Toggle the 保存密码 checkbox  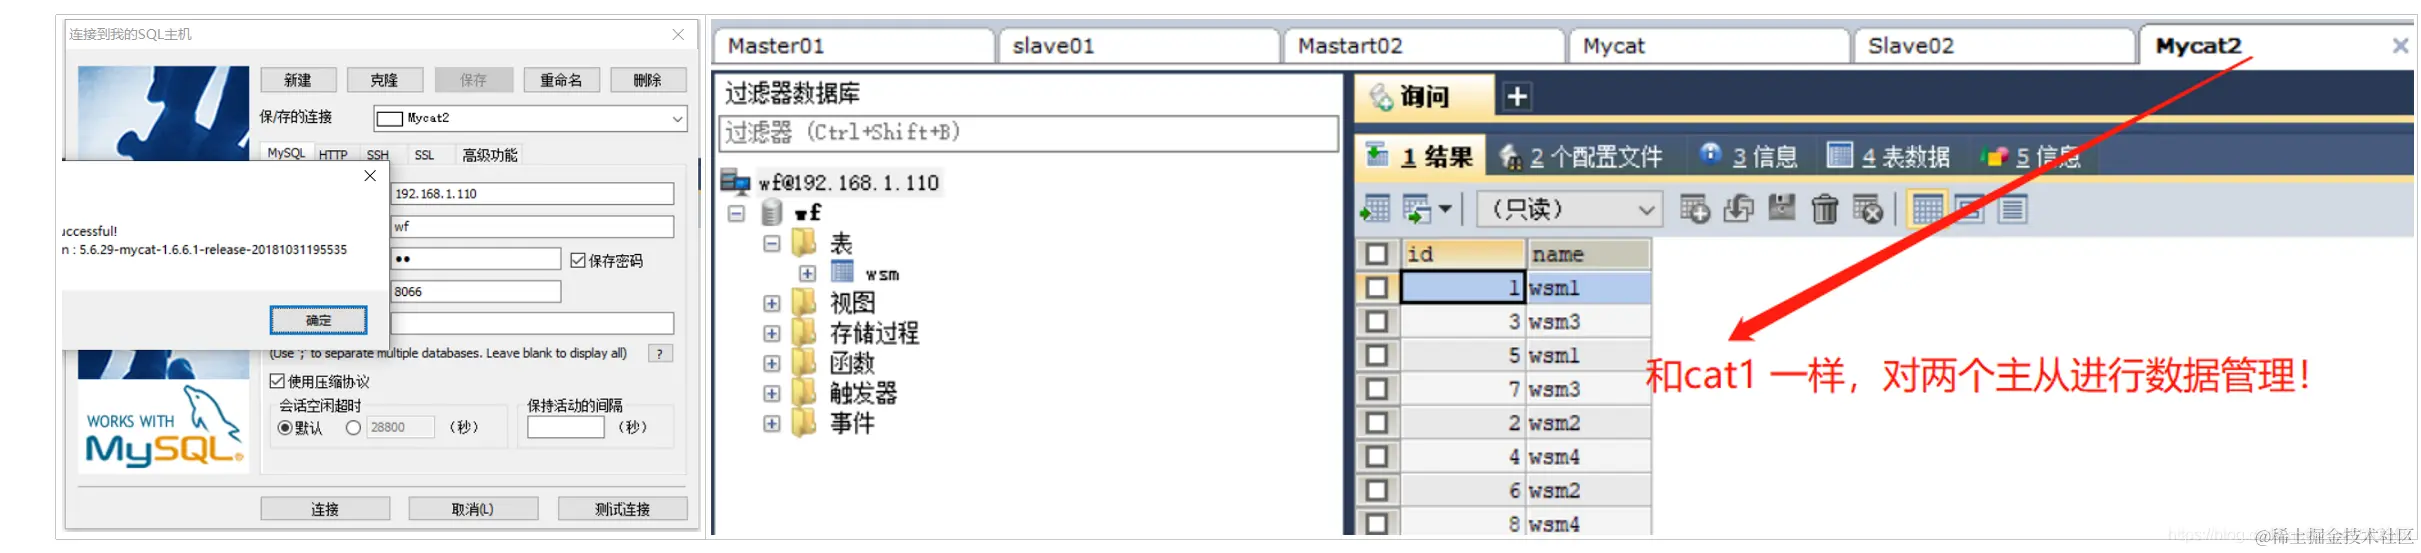578,260
